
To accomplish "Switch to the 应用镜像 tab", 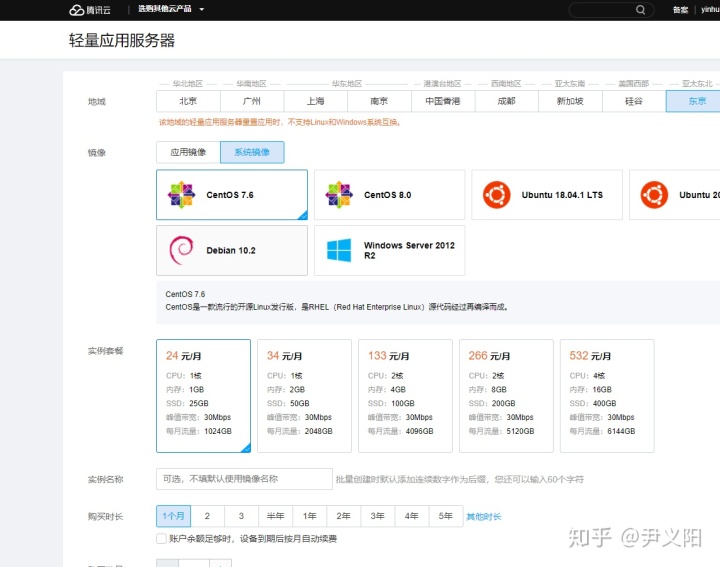I will point(188,152).
